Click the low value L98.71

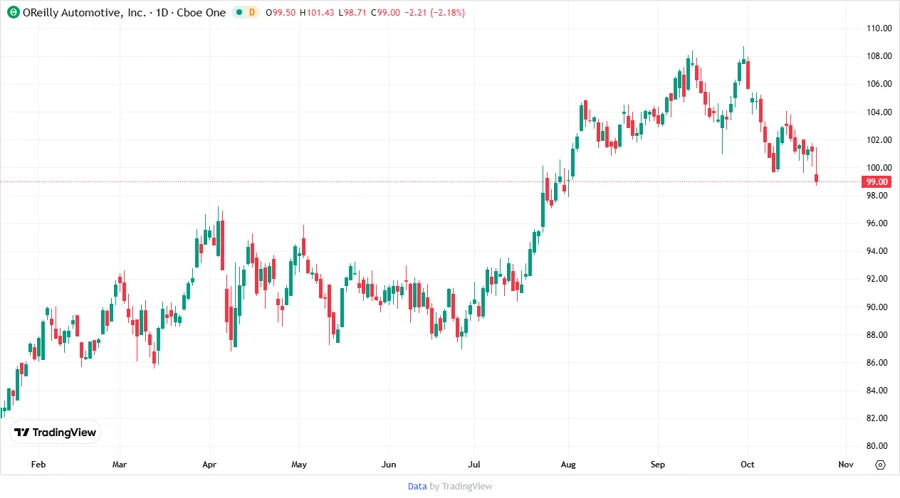pos(352,12)
